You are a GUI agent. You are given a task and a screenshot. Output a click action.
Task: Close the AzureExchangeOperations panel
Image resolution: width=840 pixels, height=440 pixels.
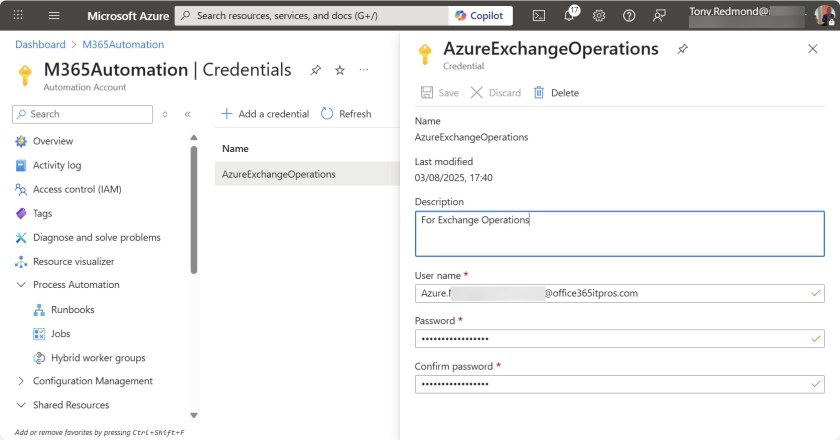pyautogui.click(x=813, y=49)
